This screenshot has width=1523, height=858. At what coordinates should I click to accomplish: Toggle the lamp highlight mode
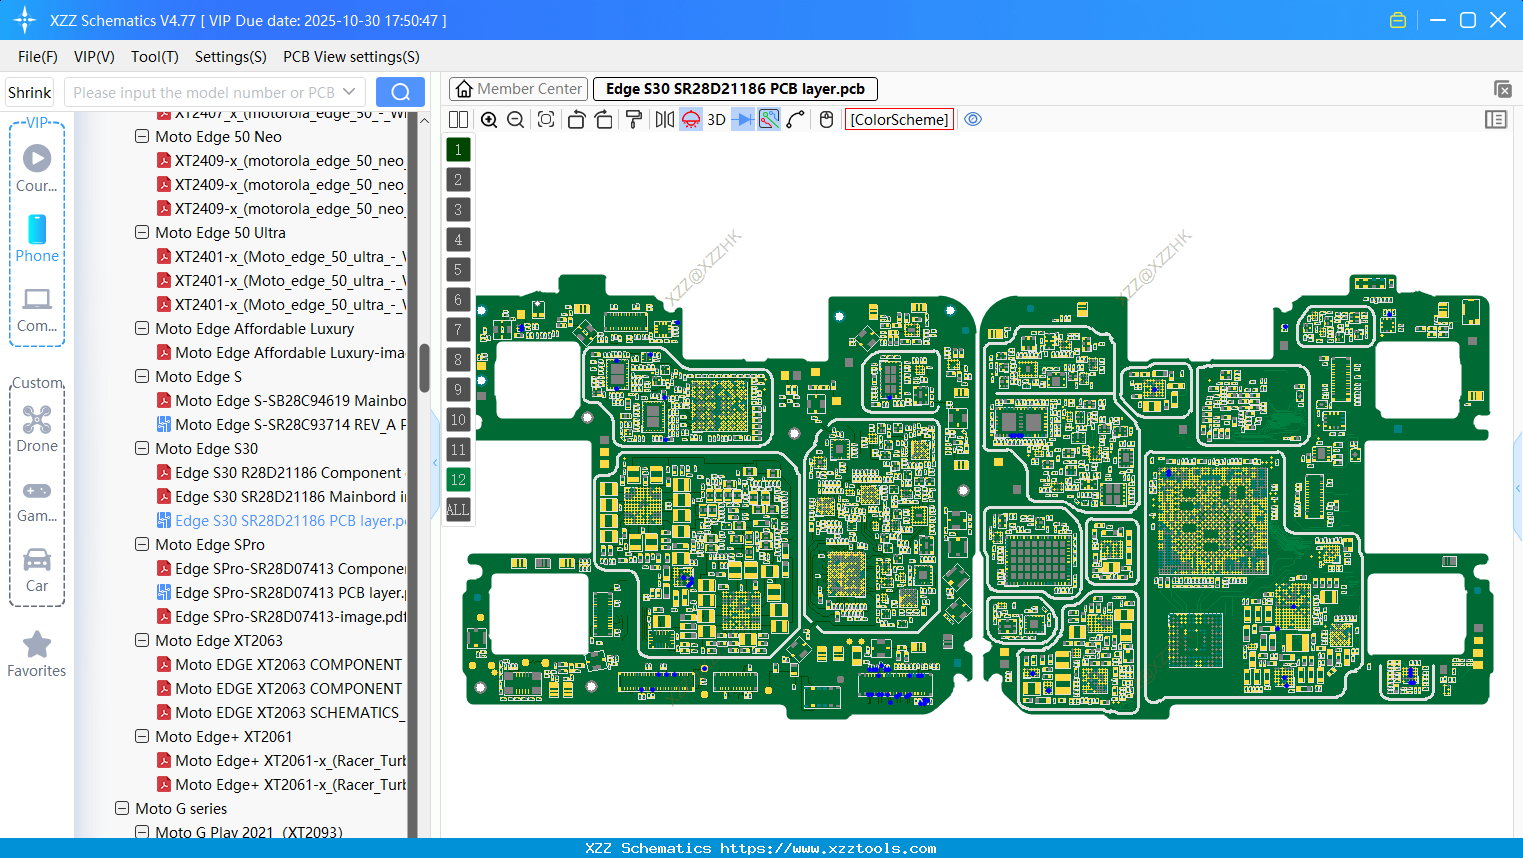coord(690,119)
